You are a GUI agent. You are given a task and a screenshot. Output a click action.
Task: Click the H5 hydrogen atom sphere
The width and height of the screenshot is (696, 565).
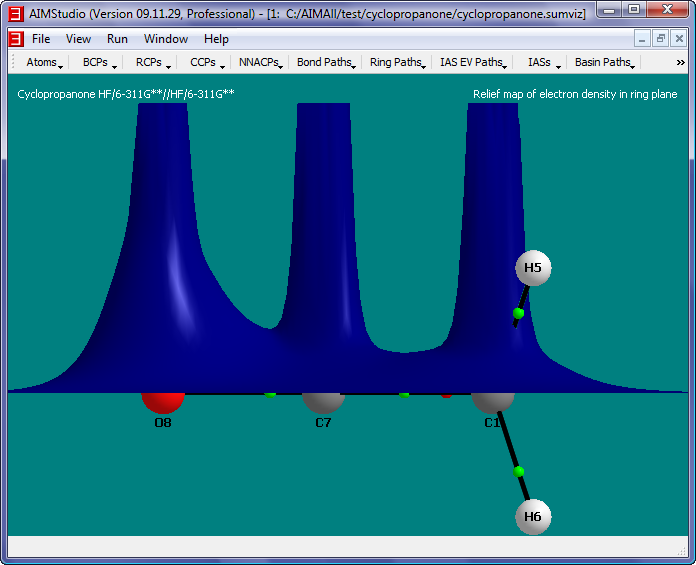(533, 268)
